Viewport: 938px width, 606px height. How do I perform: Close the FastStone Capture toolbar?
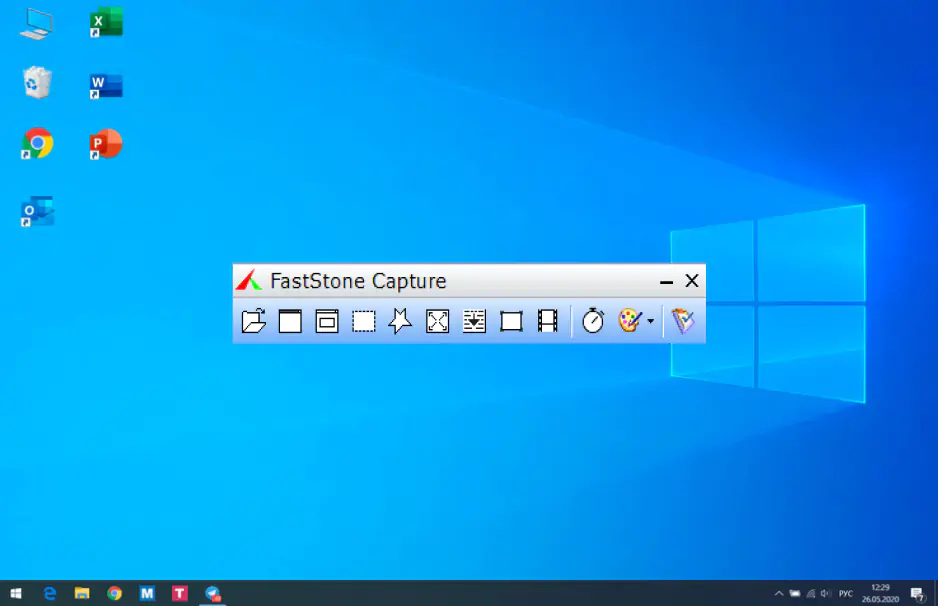(691, 281)
